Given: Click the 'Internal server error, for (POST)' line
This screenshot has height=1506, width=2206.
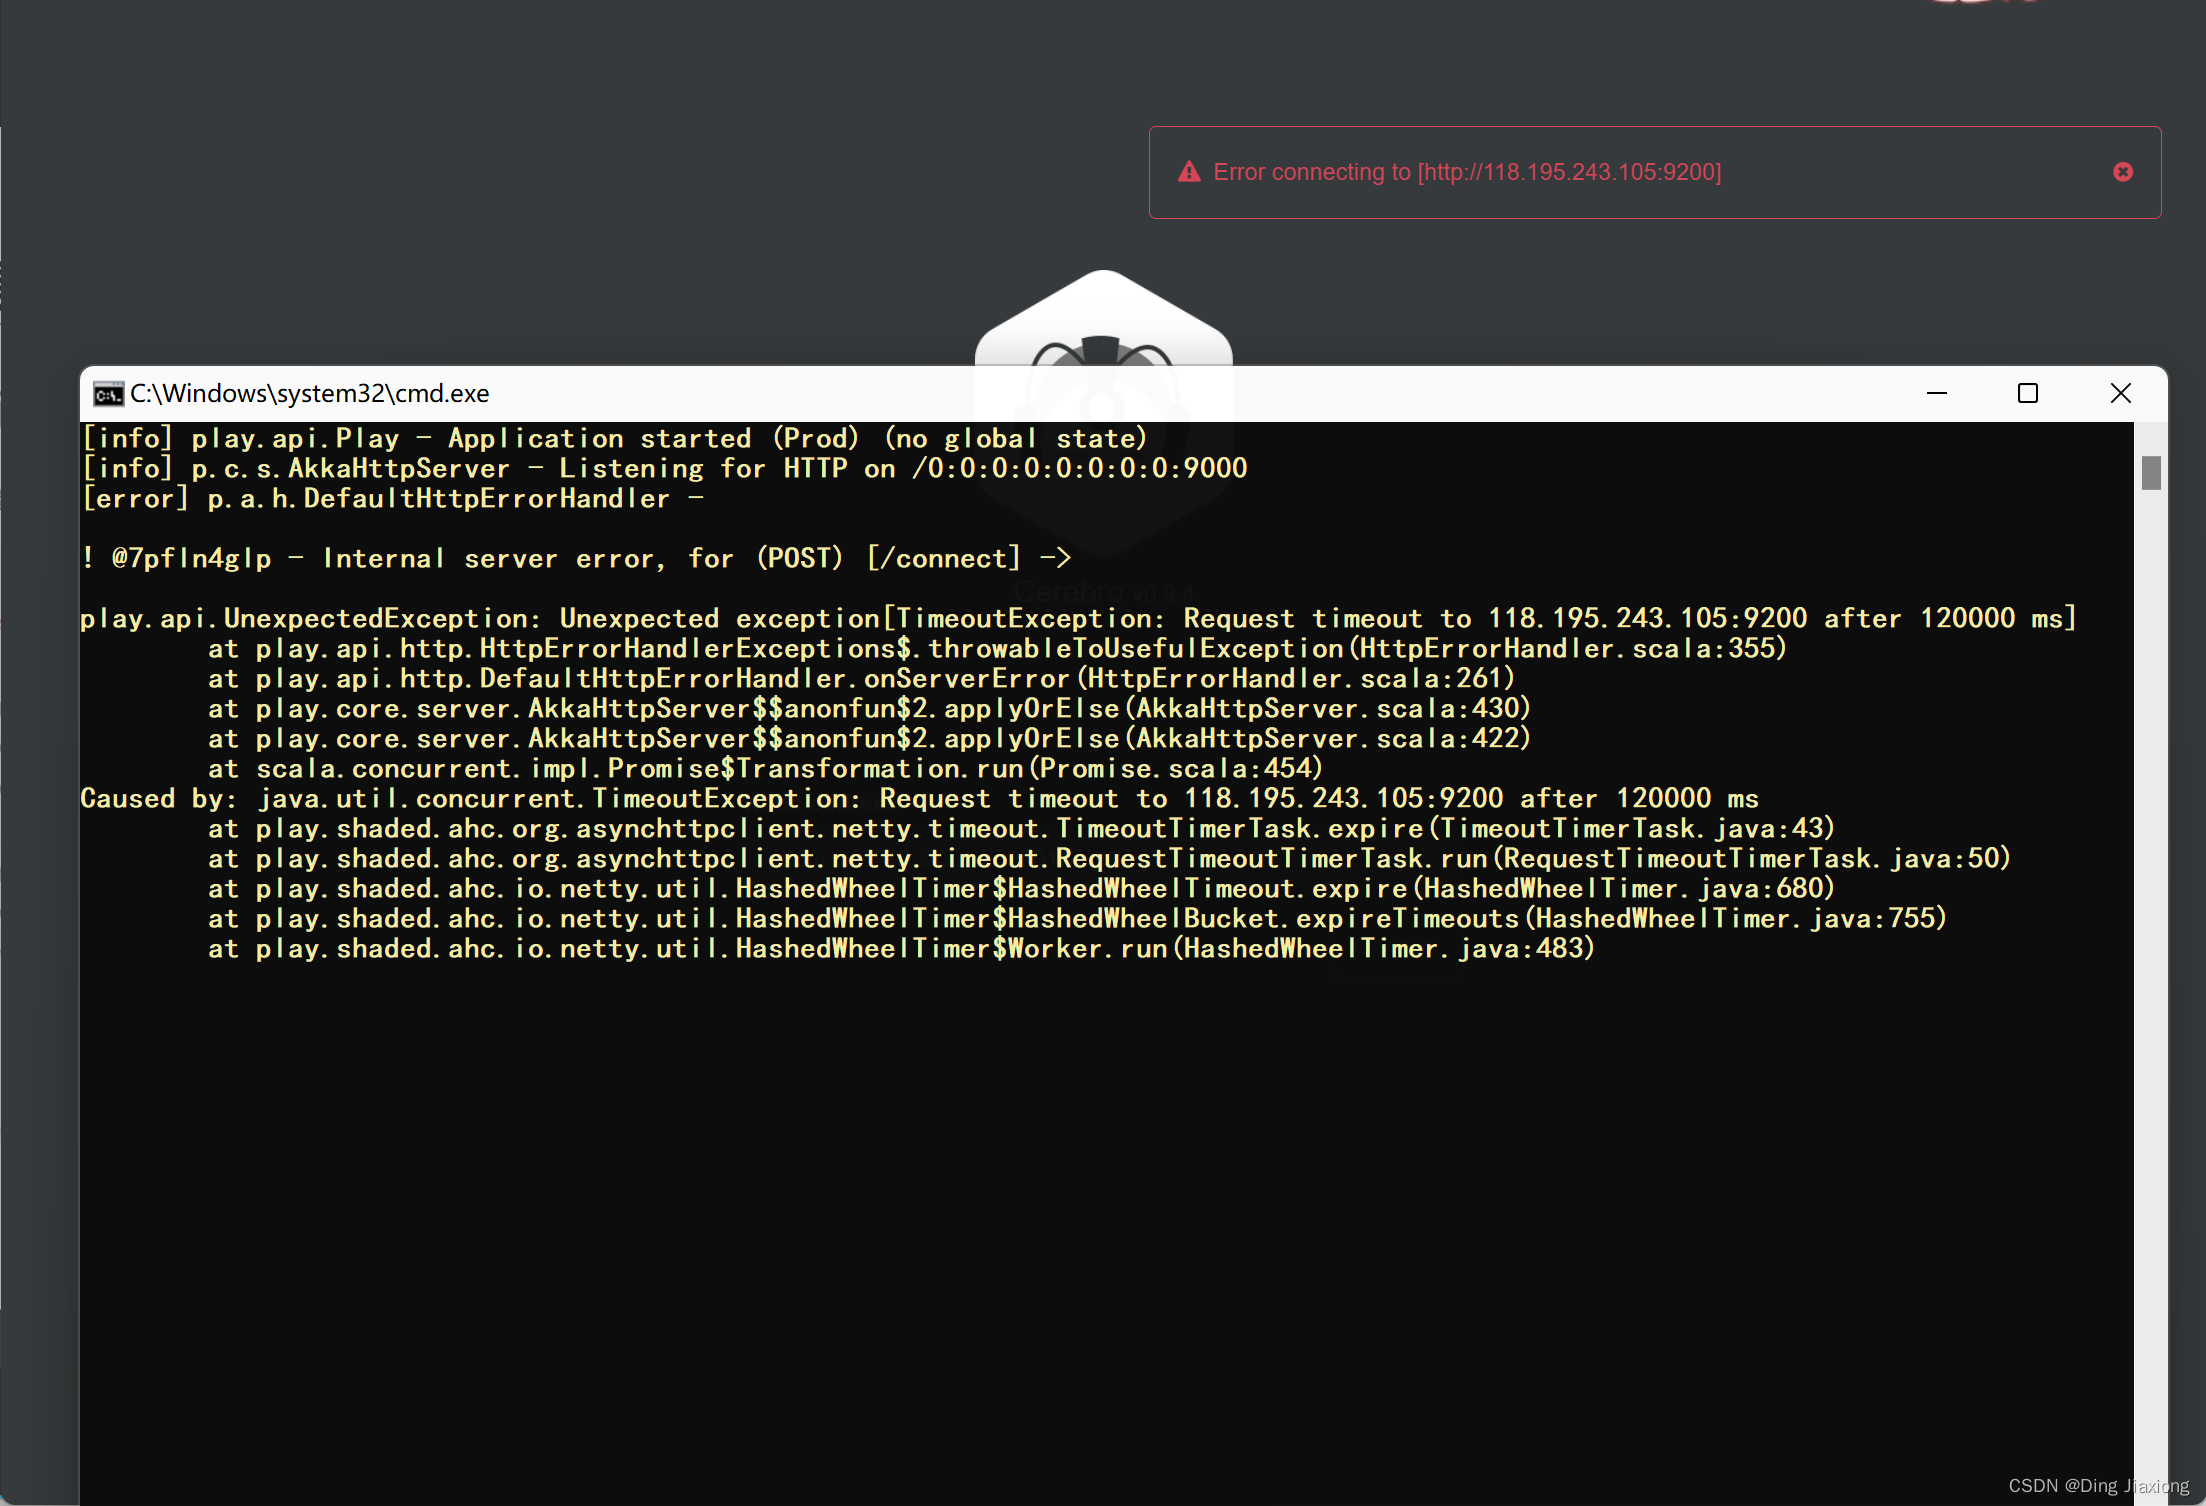Looking at the screenshot, I should pyautogui.click(x=576, y=558).
